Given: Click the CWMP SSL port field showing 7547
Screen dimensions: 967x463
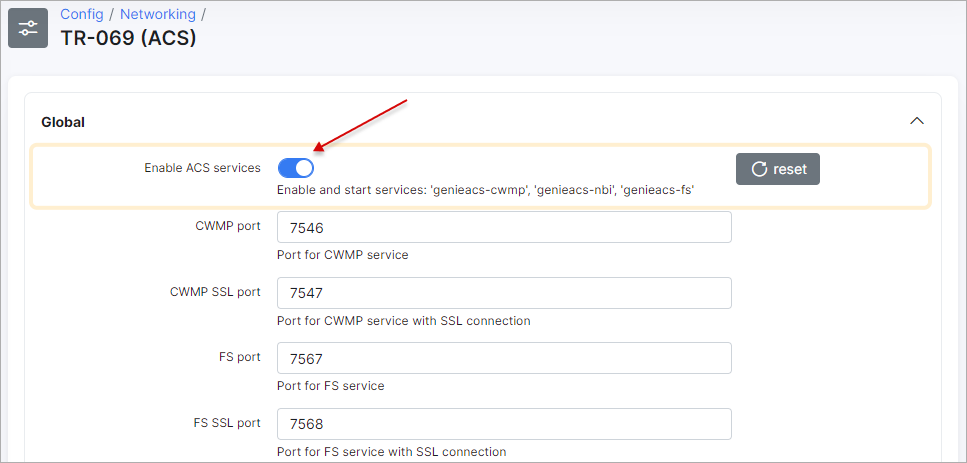Looking at the screenshot, I should pos(504,293).
